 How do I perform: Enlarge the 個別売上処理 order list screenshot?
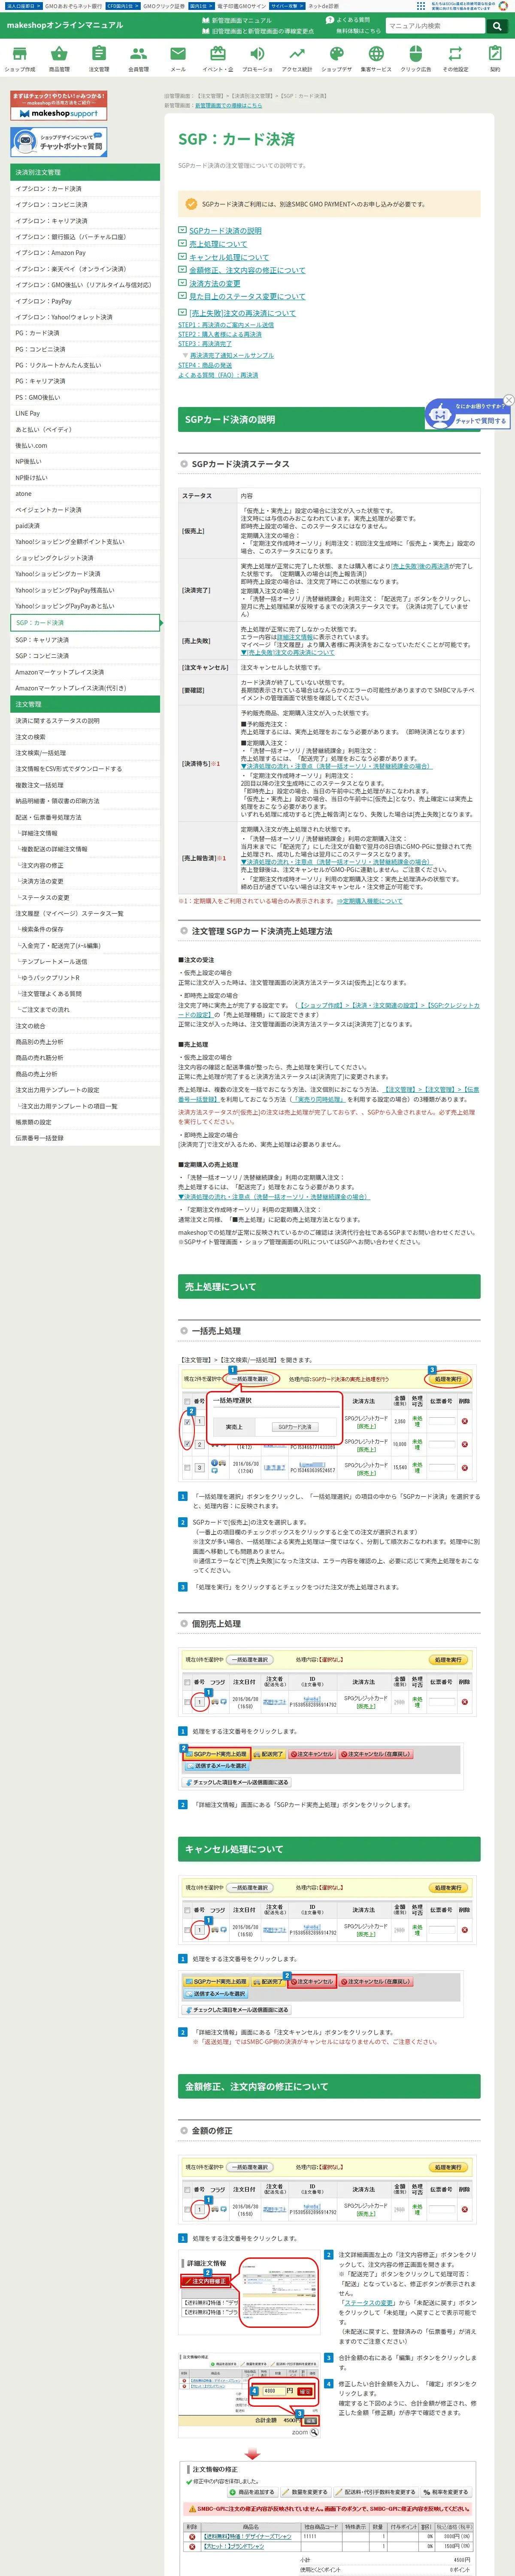click(x=328, y=1682)
